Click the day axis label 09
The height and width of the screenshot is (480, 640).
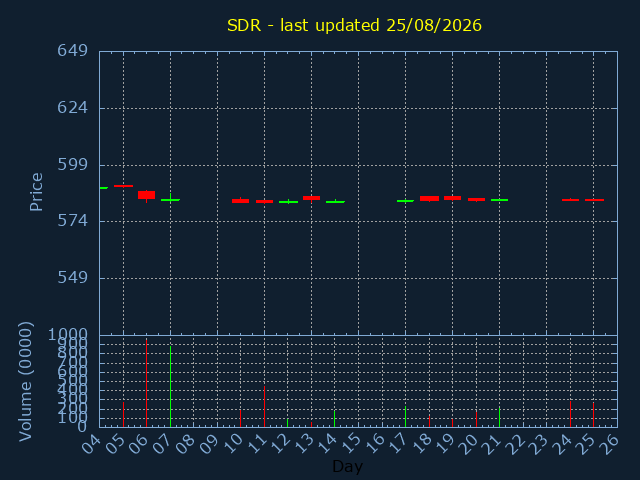[x=209, y=444]
